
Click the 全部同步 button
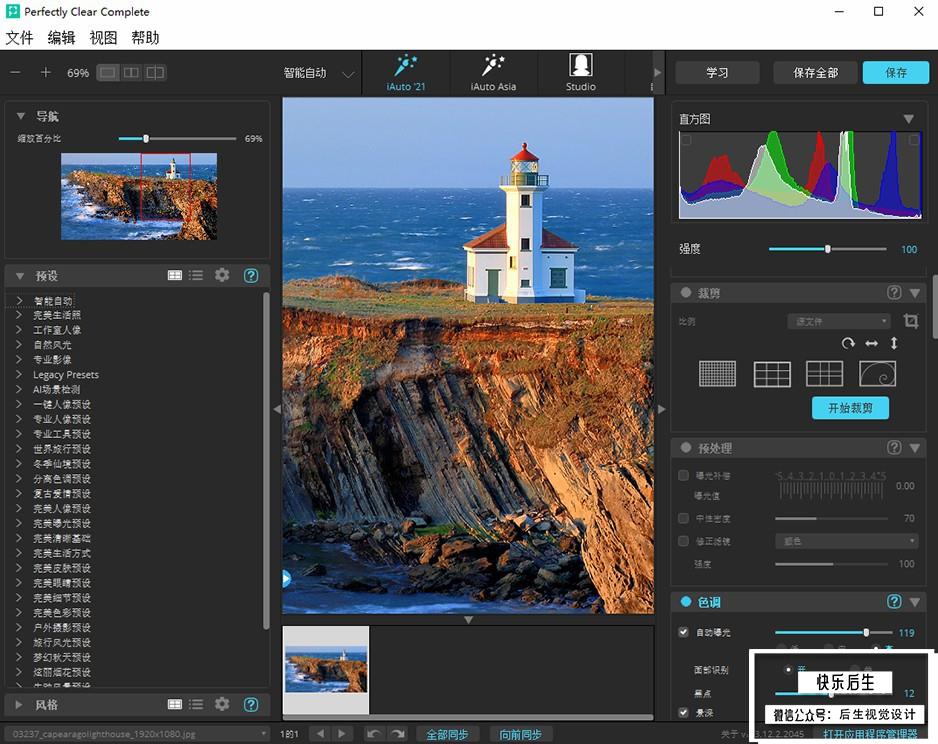pyautogui.click(x=447, y=734)
